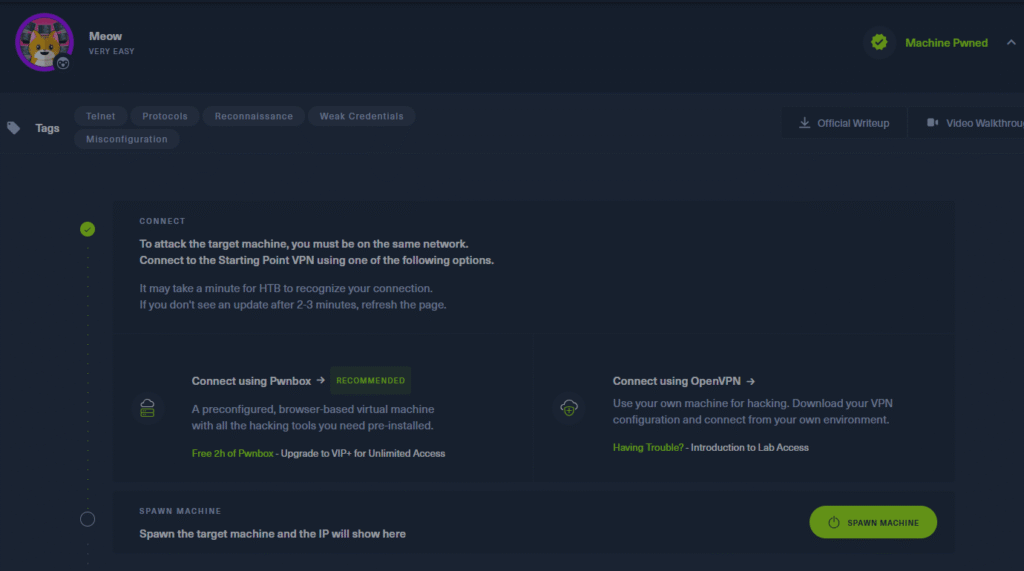The image size is (1024, 571).
Task: Open the Introduction to Lab Access link
Action: coord(749,447)
